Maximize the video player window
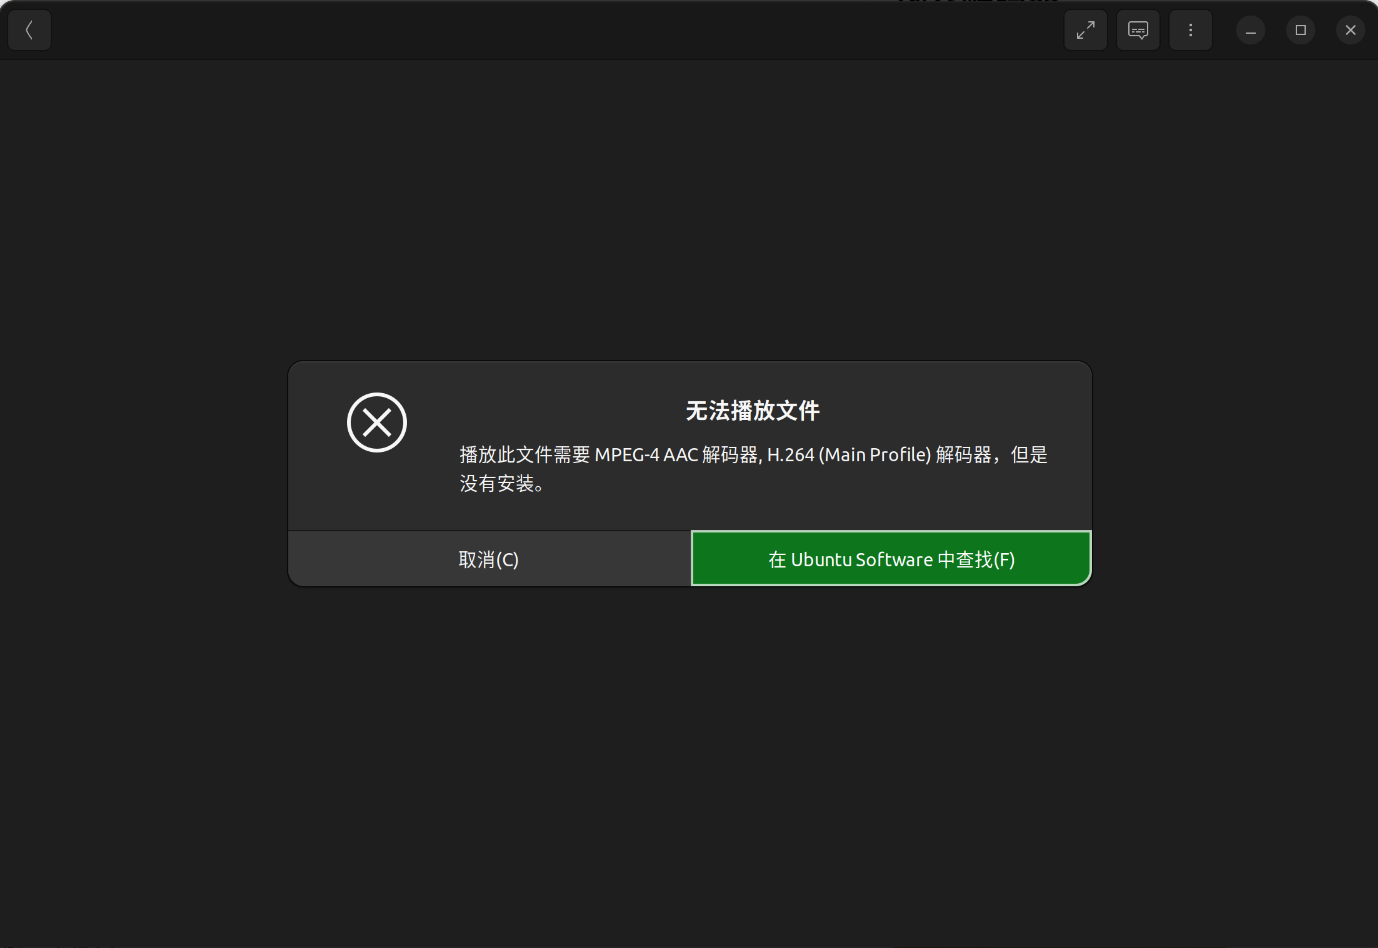 coord(1300,30)
